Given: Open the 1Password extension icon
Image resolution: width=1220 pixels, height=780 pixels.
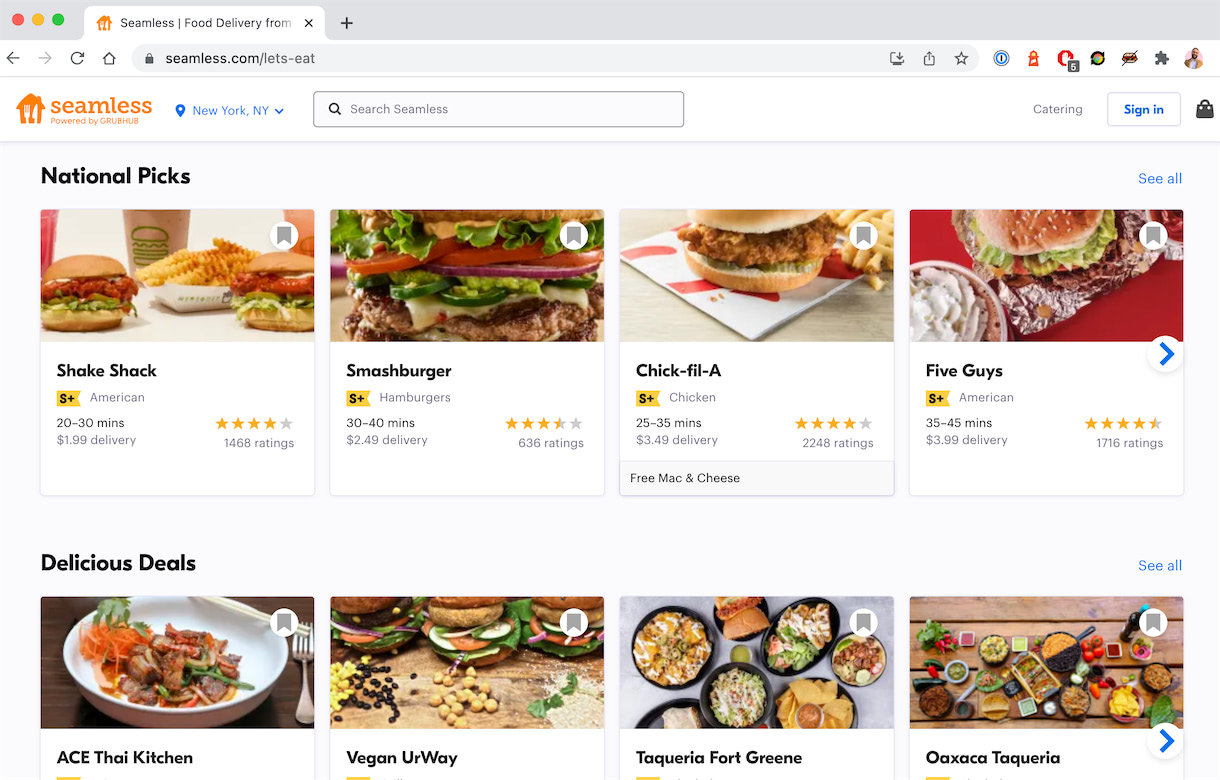Looking at the screenshot, I should [x=1001, y=58].
